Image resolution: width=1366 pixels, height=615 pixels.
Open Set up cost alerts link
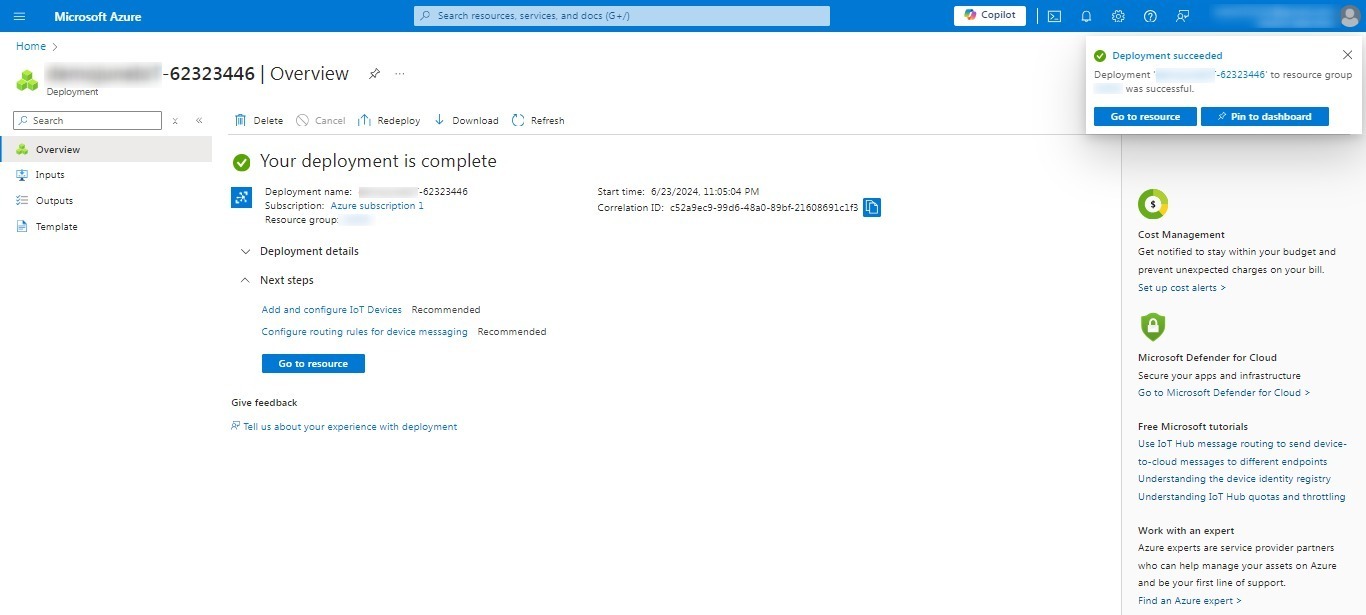(x=1182, y=288)
